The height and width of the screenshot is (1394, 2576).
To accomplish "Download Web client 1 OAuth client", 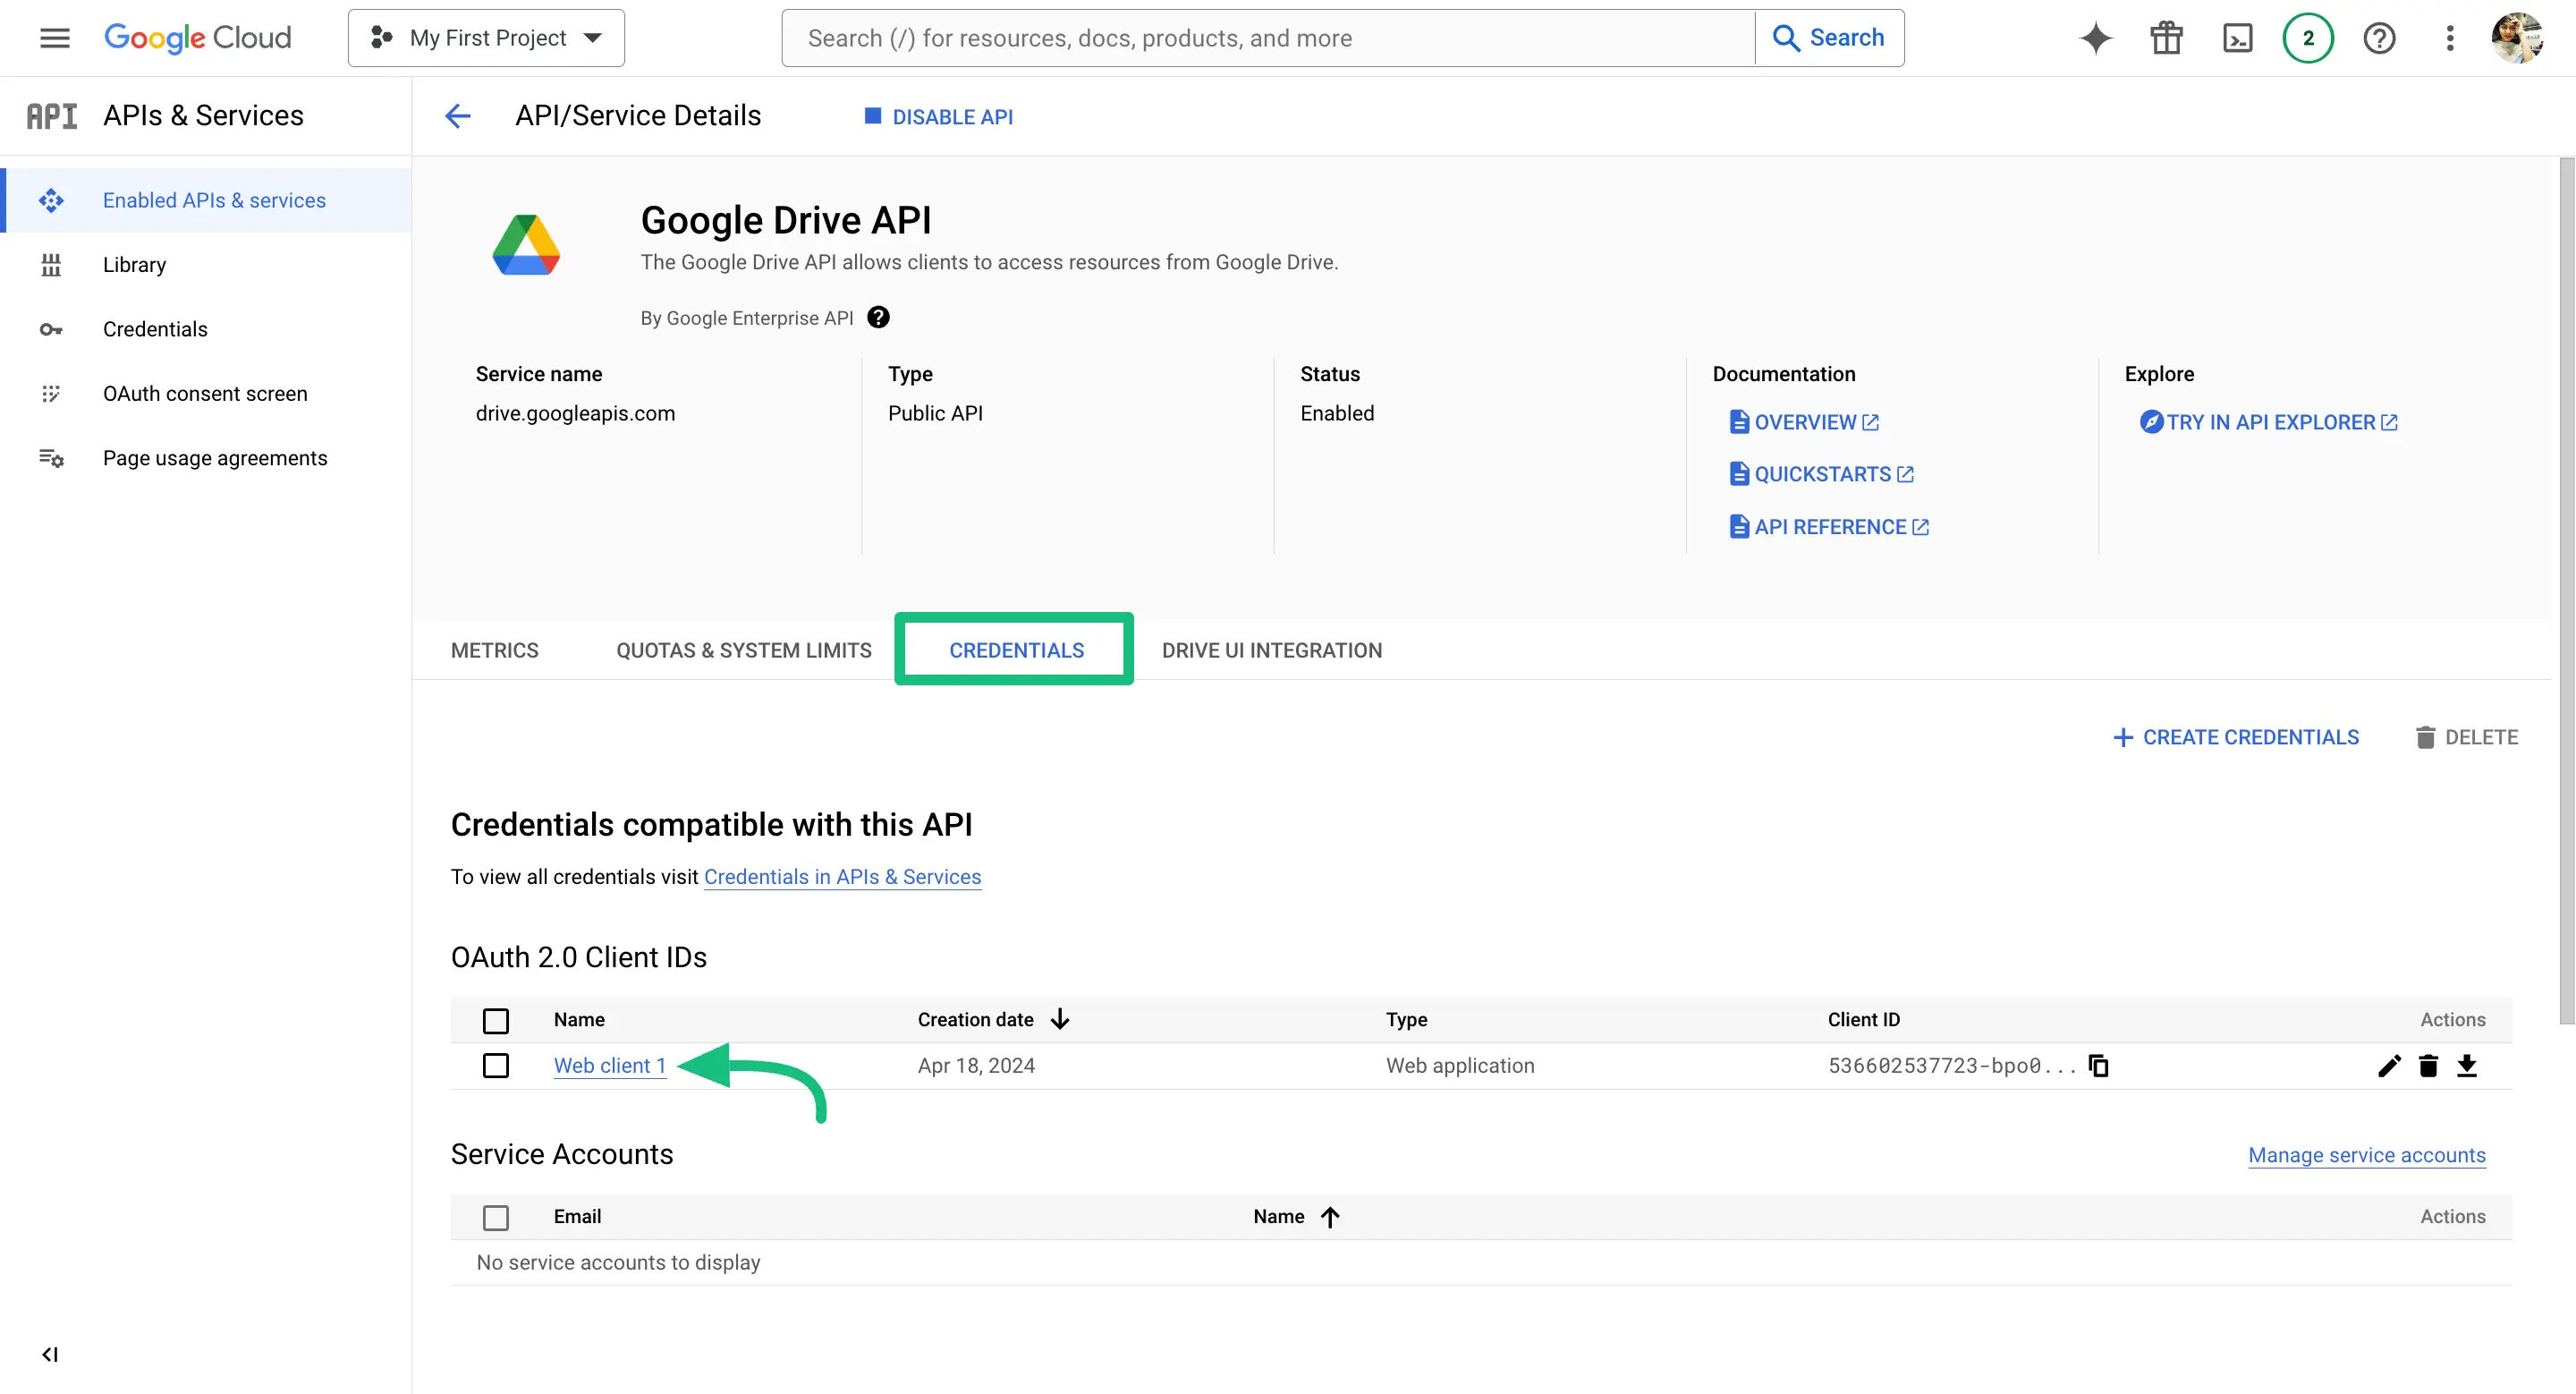I will pyautogui.click(x=2467, y=1066).
